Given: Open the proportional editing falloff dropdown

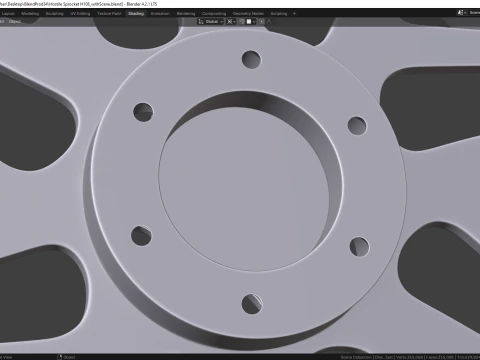Looking at the screenshot, I should click(x=271, y=22).
